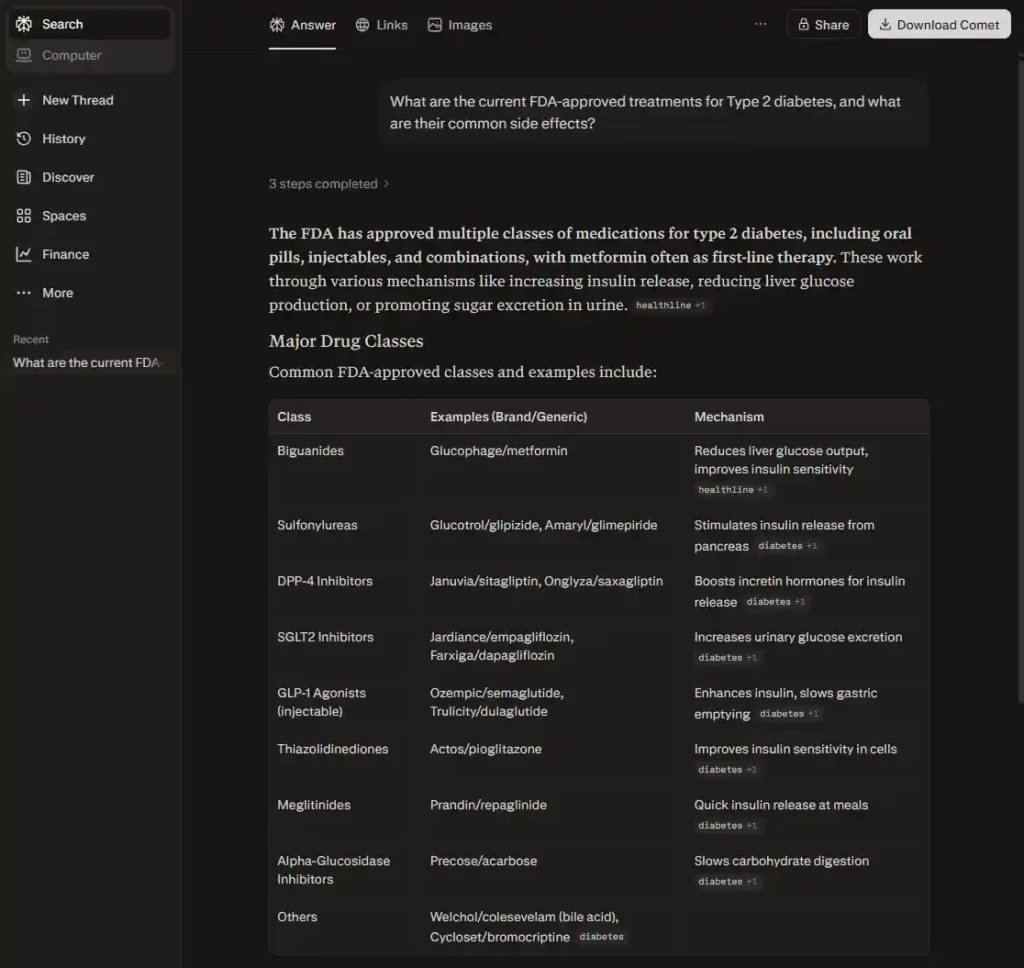Screen dimensions: 1024x968
Task: Switch to the Images tab
Action: 460,25
